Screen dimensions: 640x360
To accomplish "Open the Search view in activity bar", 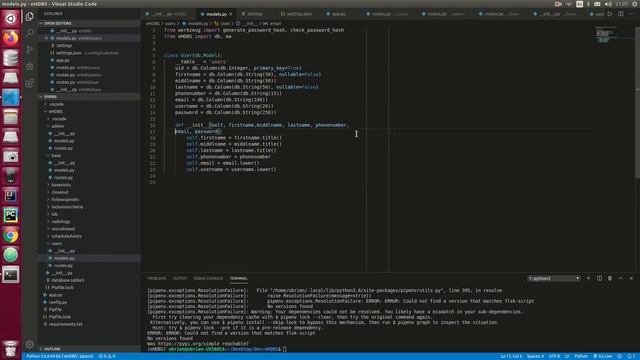I will 29,33.
